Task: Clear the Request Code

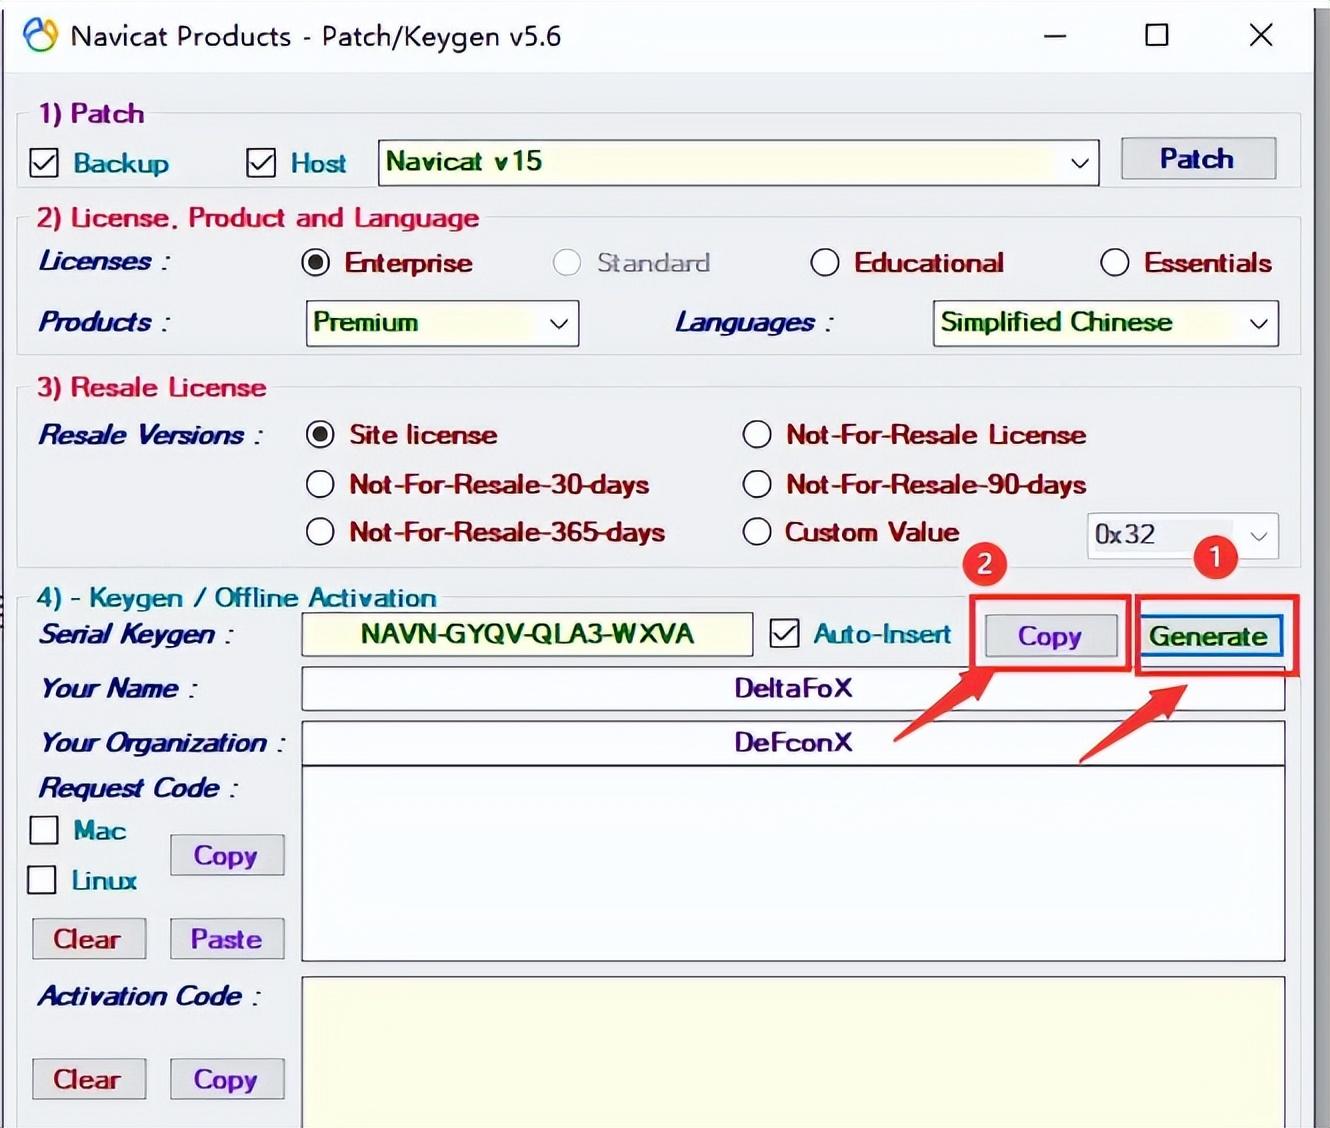Action: tap(88, 939)
